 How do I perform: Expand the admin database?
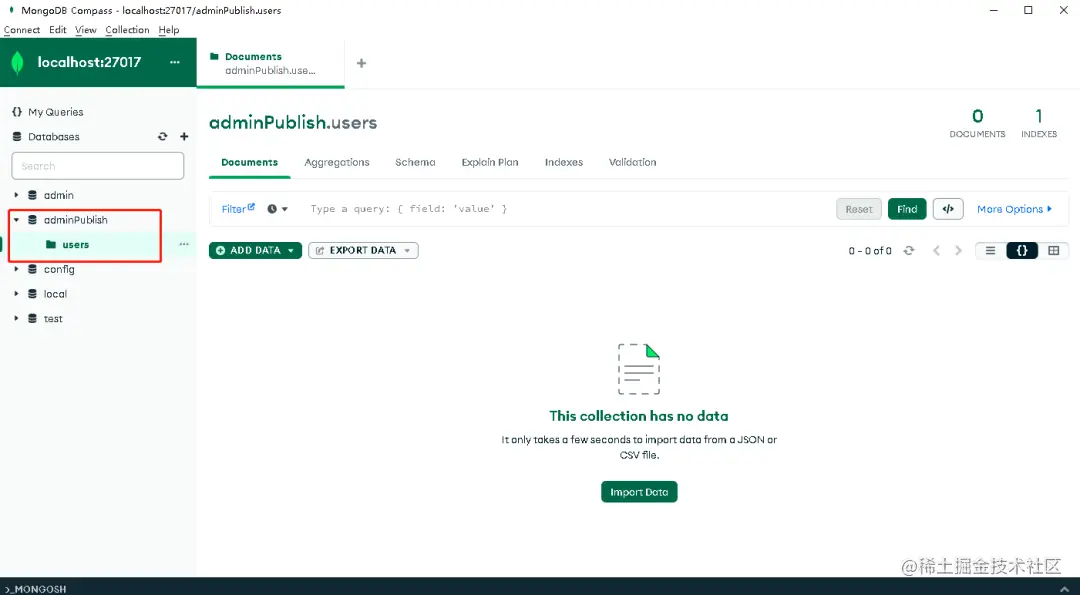point(17,196)
